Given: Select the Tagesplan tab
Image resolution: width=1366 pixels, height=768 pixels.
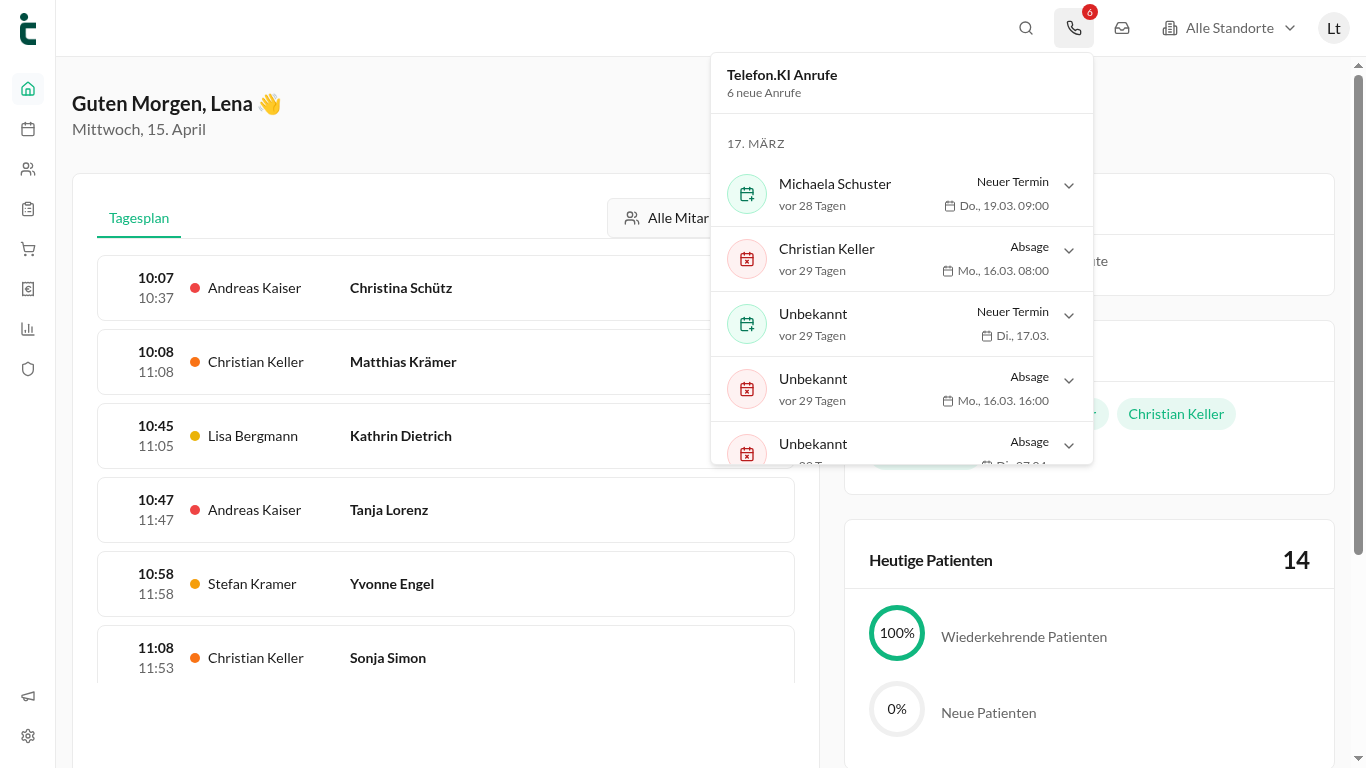Looking at the screenshot, I should (139, 218).
